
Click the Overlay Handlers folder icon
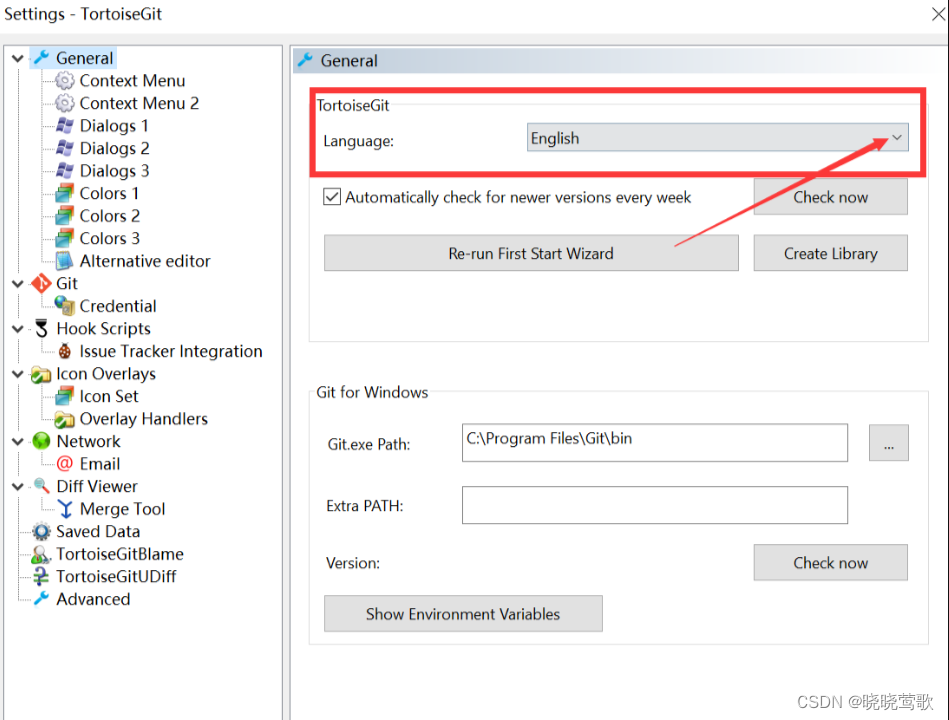point(65,419)
